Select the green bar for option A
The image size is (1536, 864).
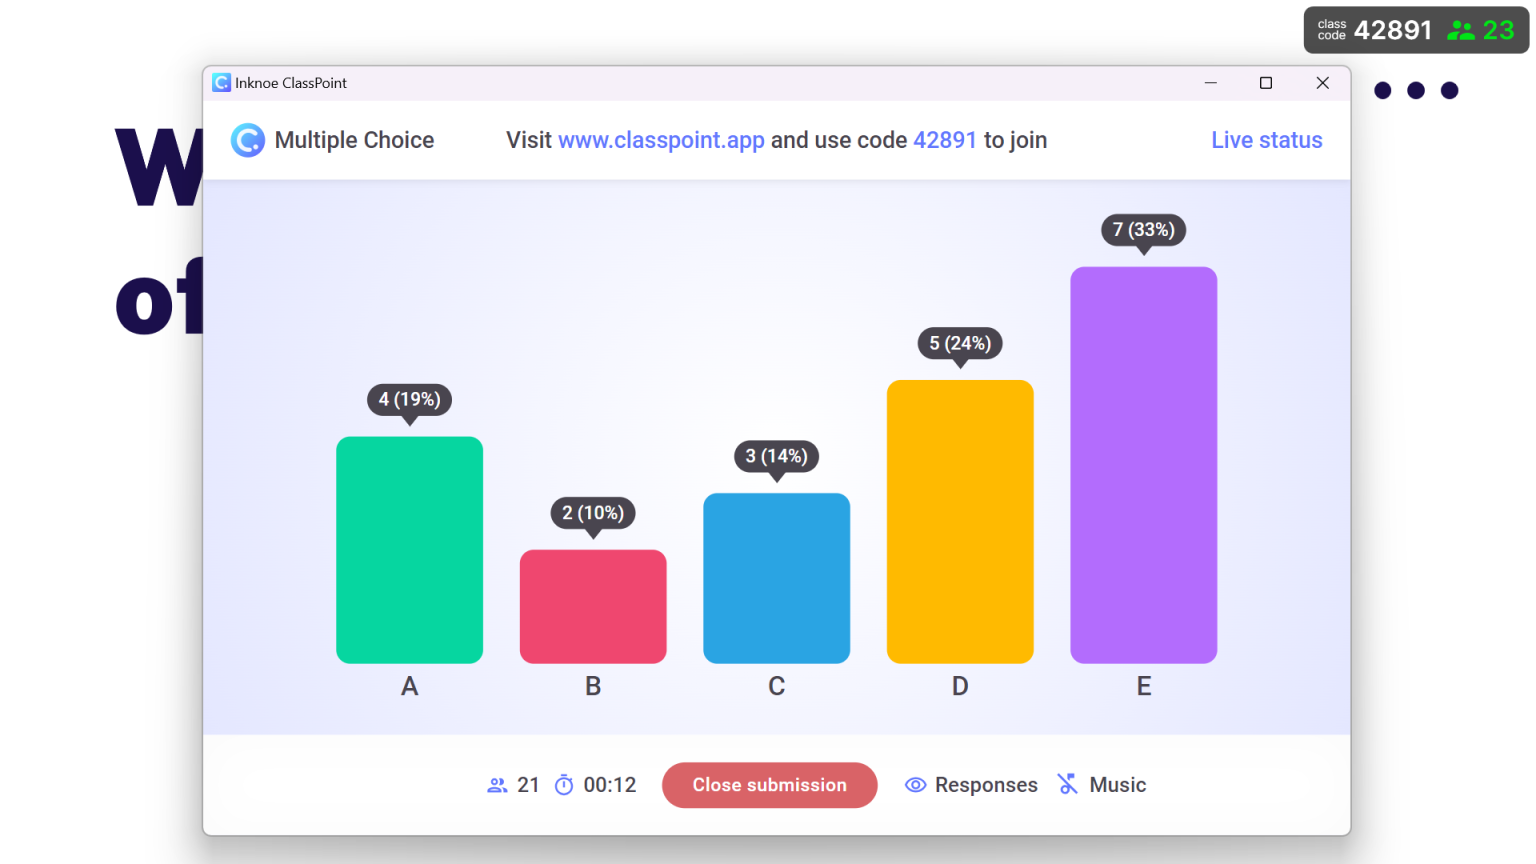coord(409,550)
